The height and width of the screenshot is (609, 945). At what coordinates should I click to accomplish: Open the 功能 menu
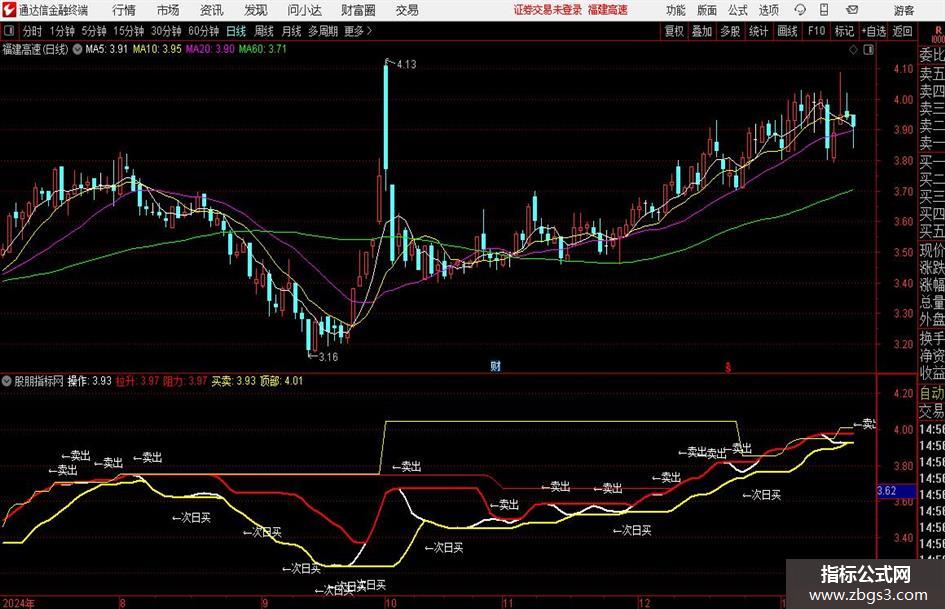(676, 10)
